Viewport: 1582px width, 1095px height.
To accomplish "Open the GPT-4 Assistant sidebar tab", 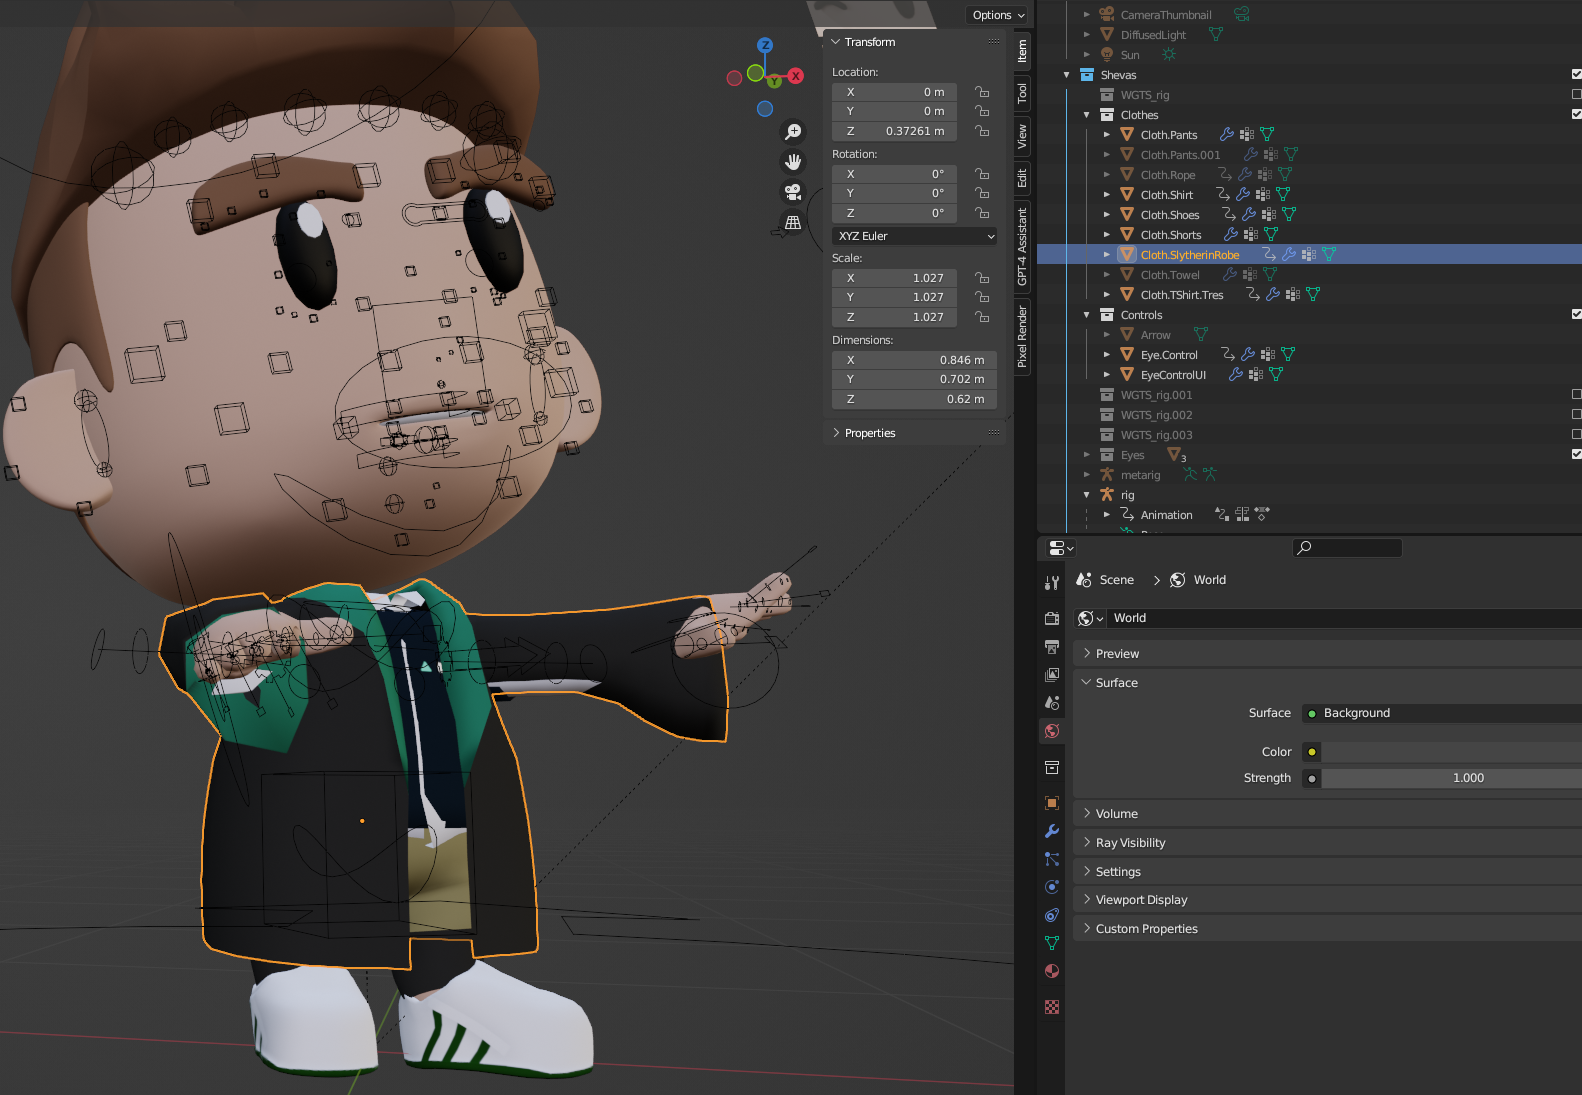I will [1022, 247].
